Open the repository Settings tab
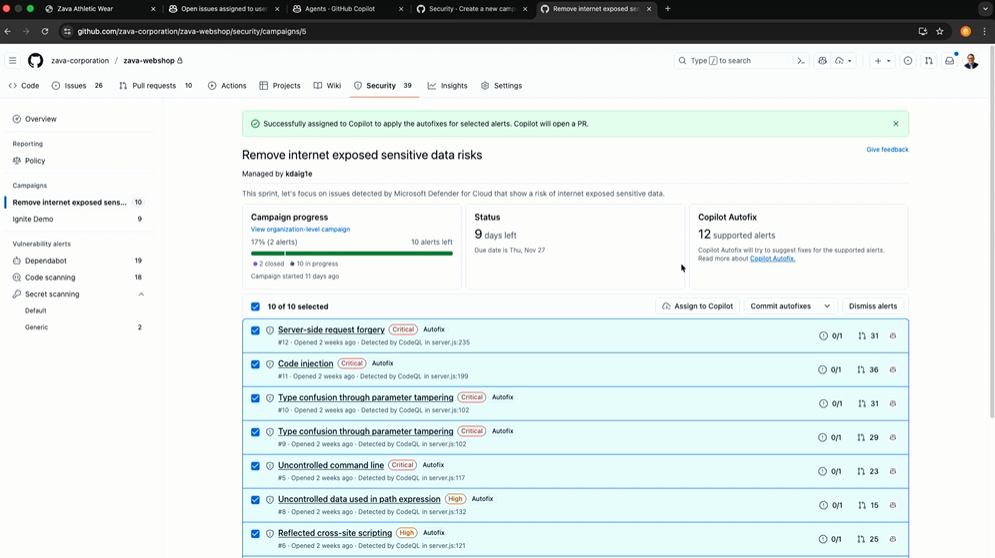Viewport: 995px width, 558px height. (501, 86)
